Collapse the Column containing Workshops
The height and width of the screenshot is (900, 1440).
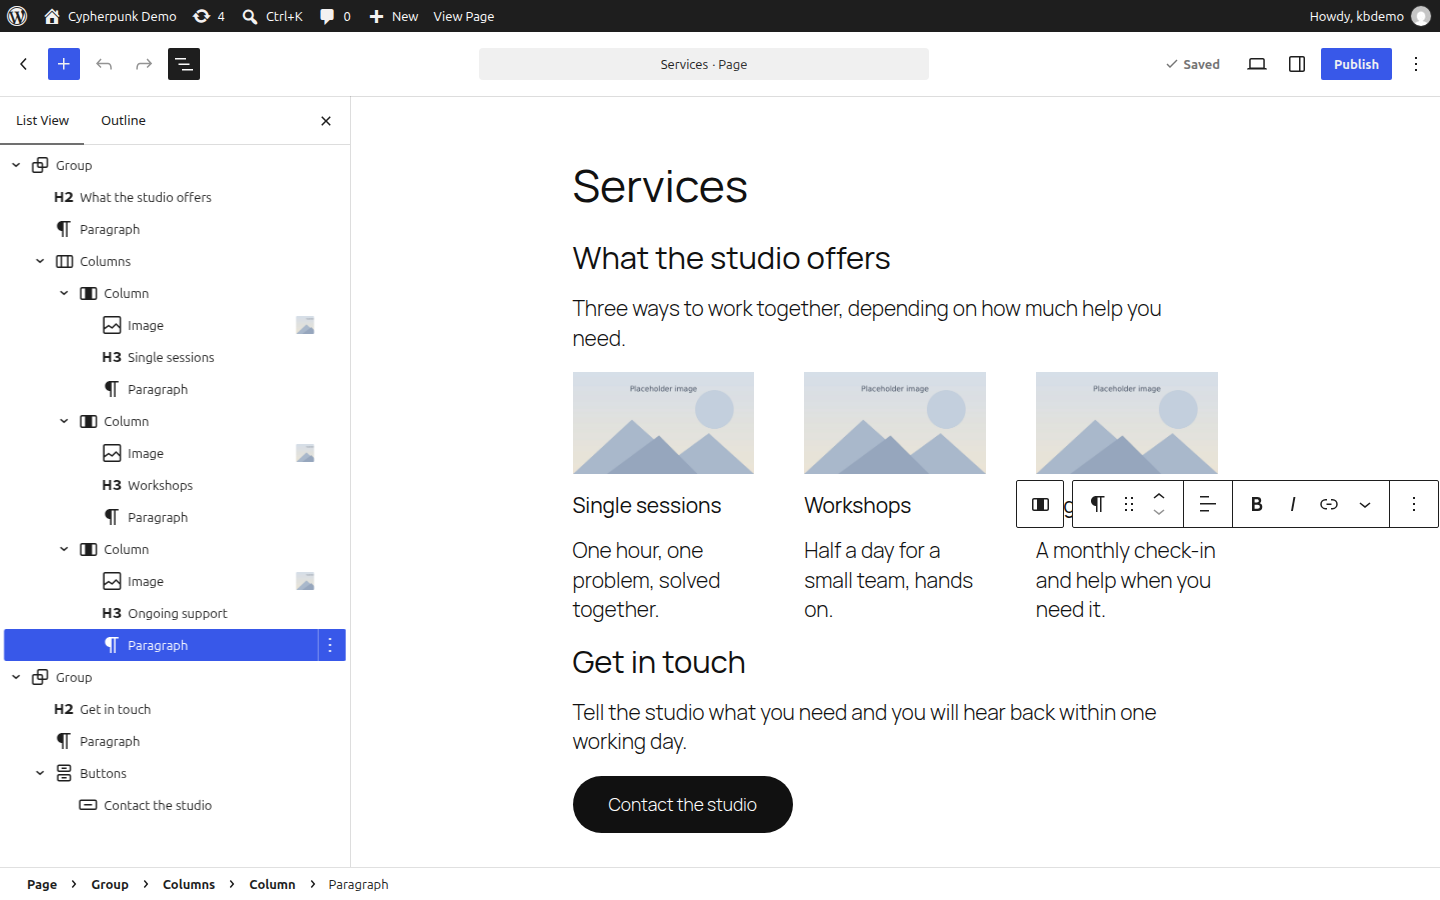pyautogui.click(x=64, y=421)
